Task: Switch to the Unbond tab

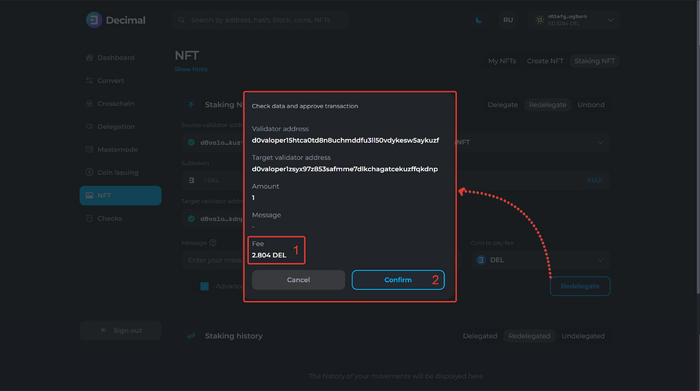Action: [591, 104]
